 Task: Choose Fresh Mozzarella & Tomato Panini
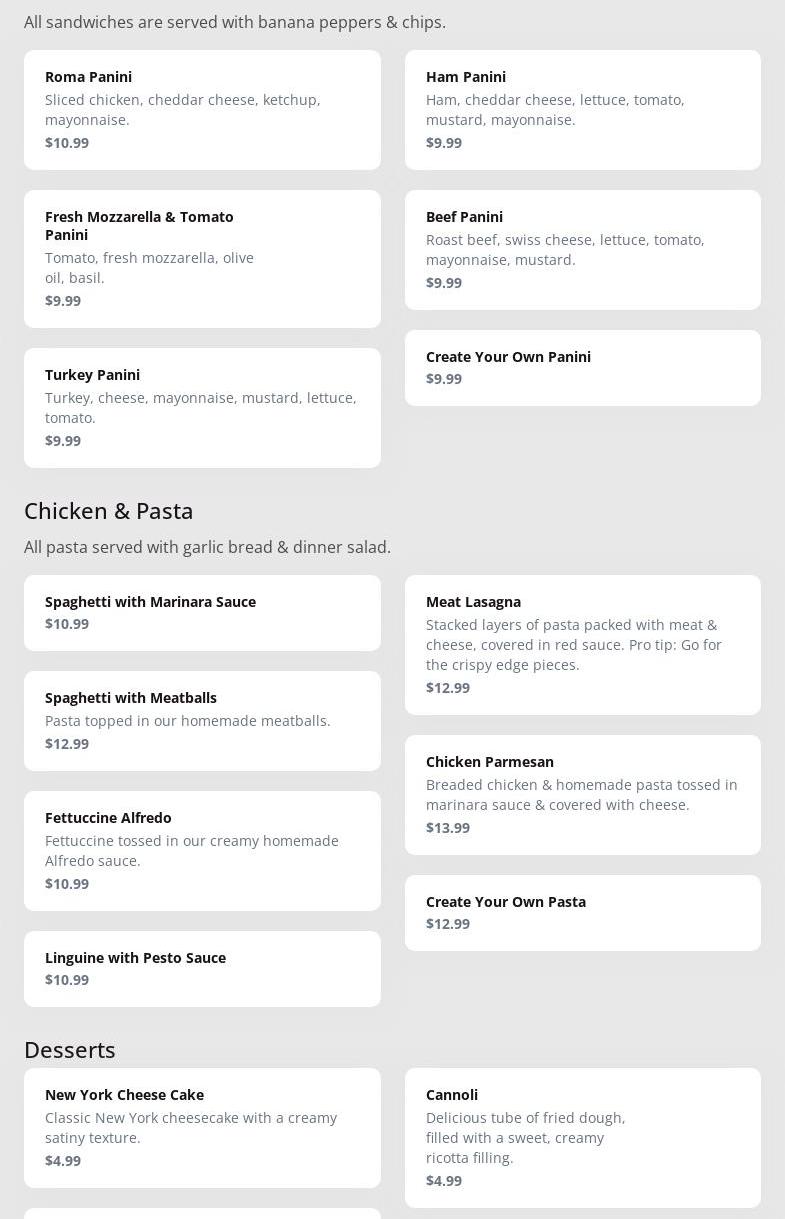point(202,258)
